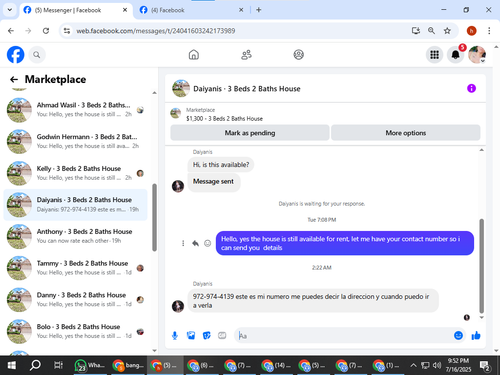Open the Chrome profile avatar
This screenshot has width=500, height=375.
471,31
